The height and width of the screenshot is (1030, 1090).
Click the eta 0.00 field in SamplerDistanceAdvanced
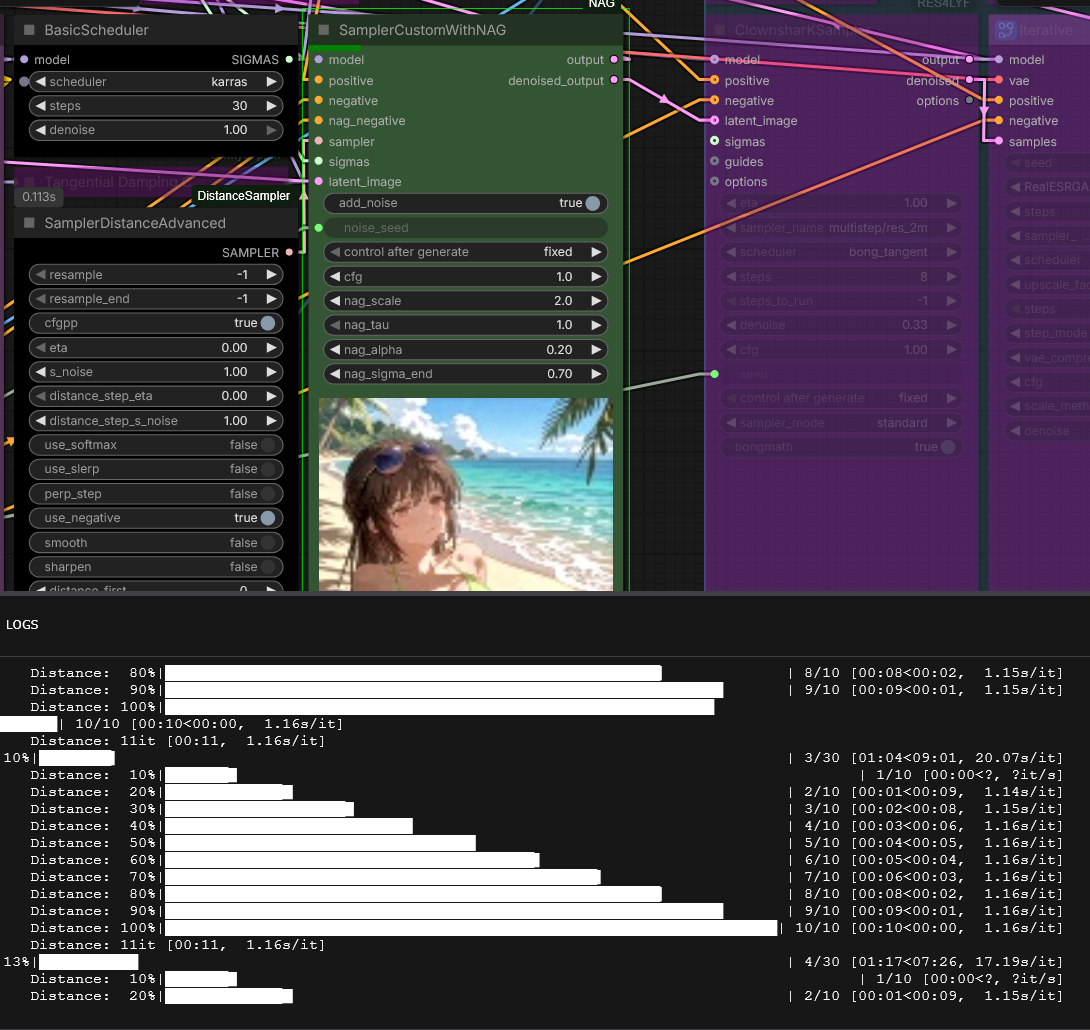point(156,348)
